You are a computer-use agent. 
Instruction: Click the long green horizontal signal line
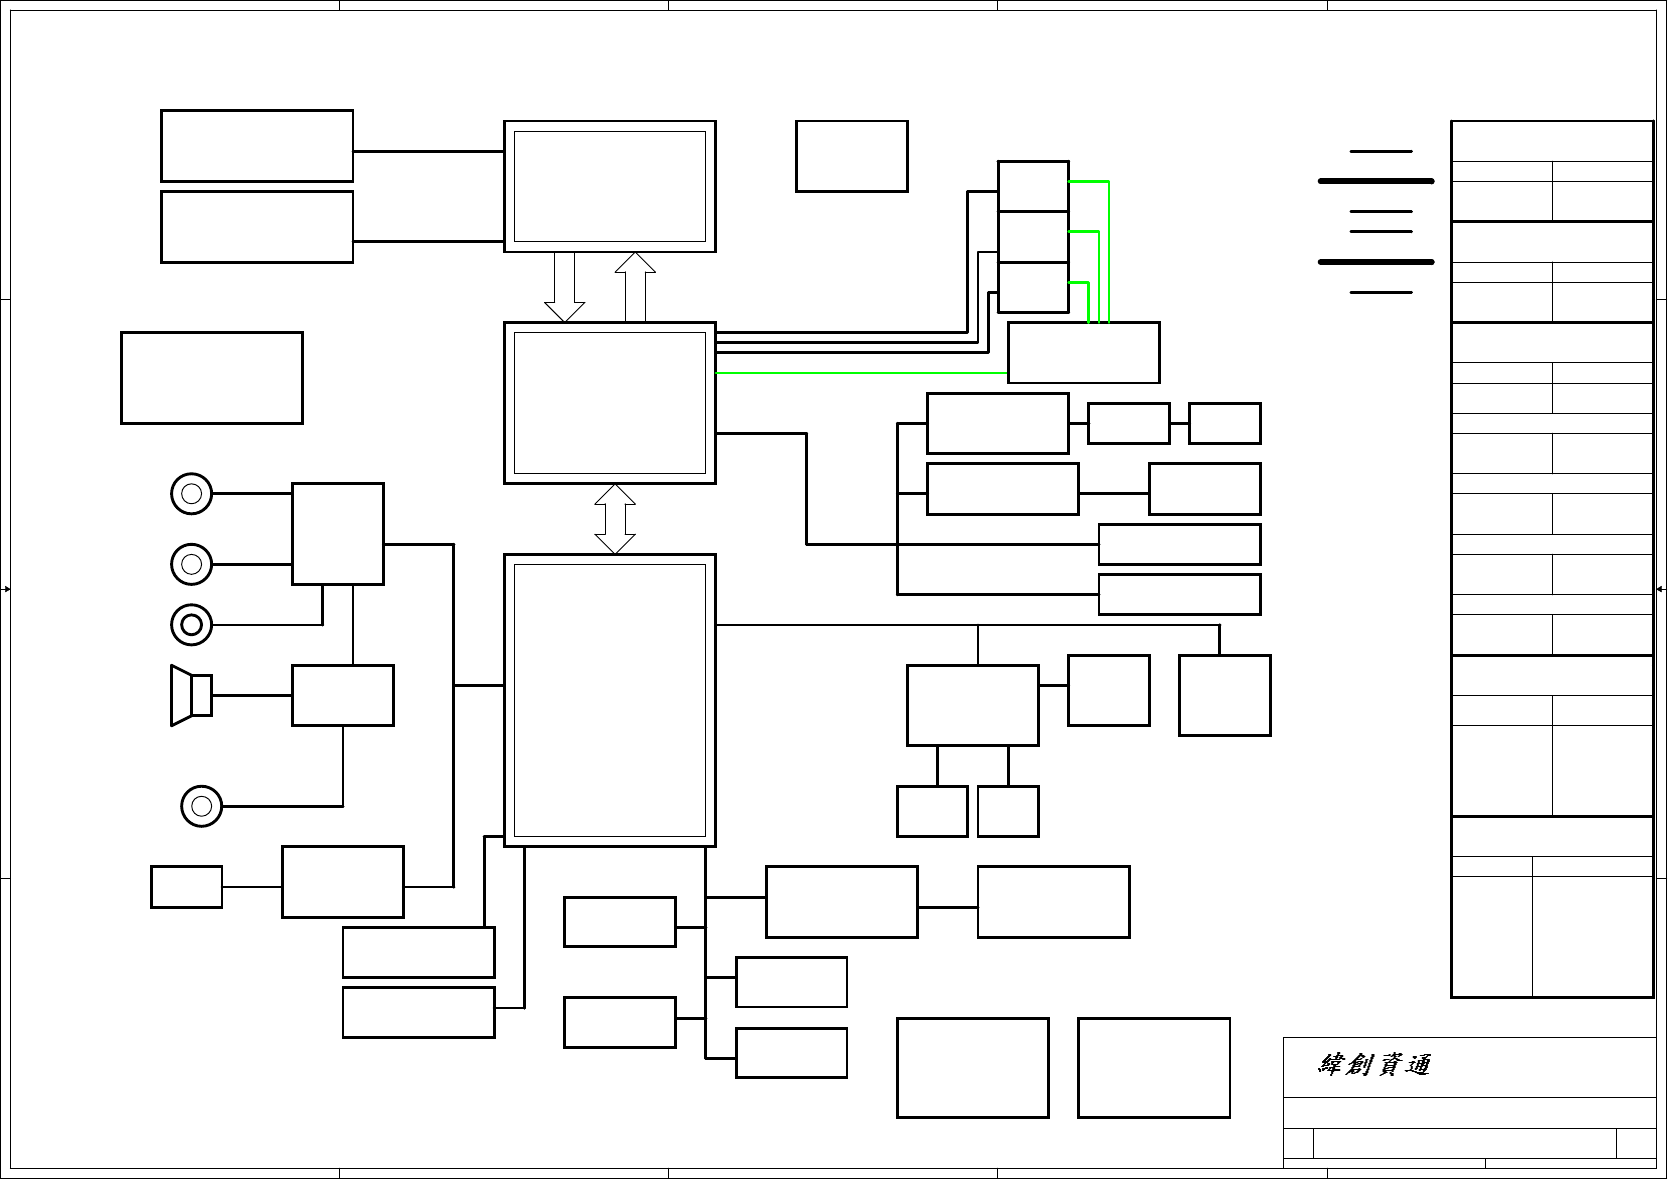coord(860,373)
